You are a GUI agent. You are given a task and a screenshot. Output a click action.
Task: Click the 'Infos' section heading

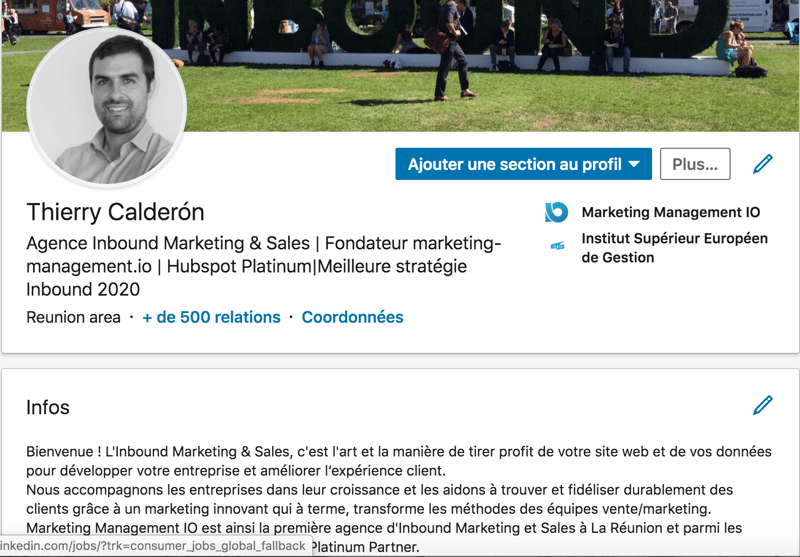pos(48,408)
